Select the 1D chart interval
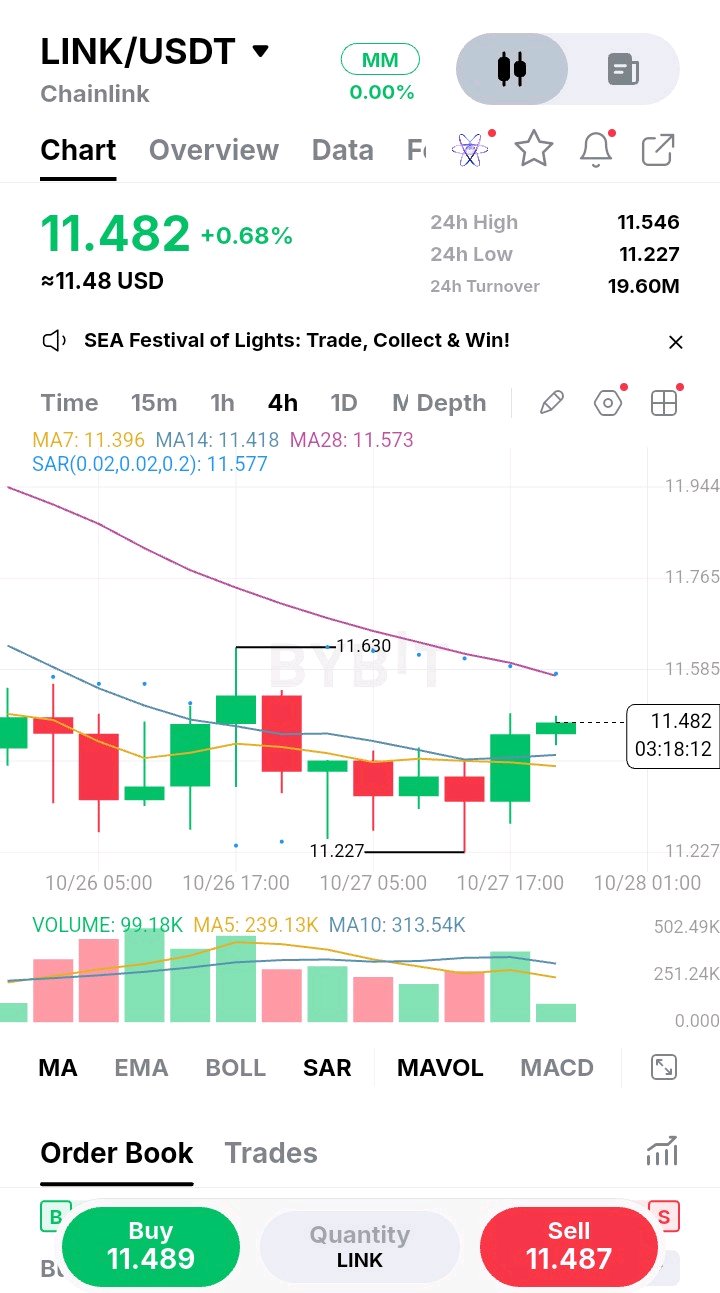This screenshot has height=1293, width=720. (x=344, y=403)
